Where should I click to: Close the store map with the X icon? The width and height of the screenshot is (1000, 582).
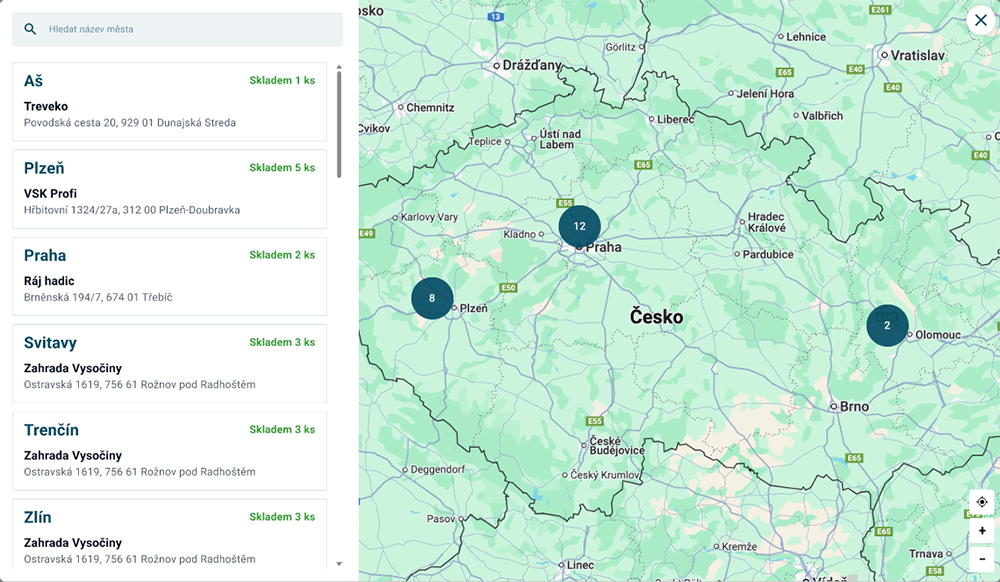pos(979,19)
